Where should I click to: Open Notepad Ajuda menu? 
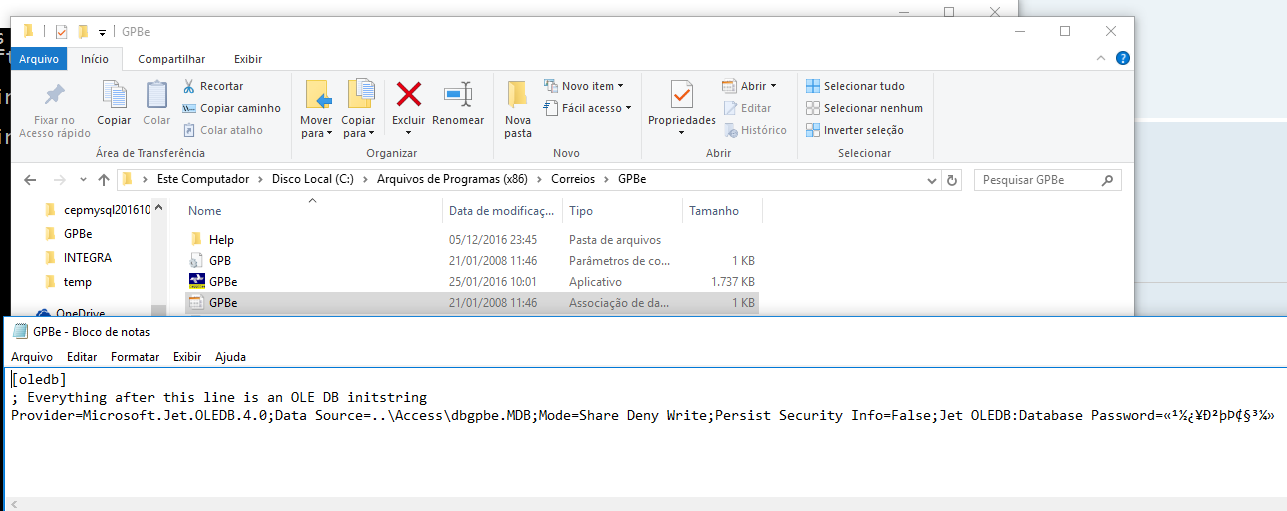pyautogui.click(x=230, y=357)
